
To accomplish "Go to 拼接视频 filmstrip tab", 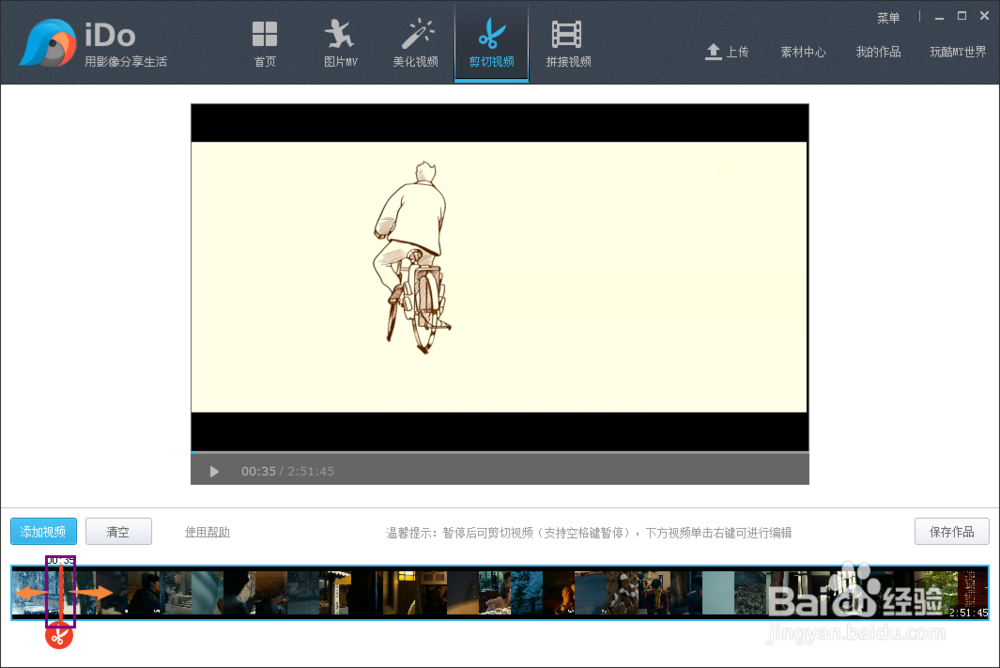I will tap(568, 43).
